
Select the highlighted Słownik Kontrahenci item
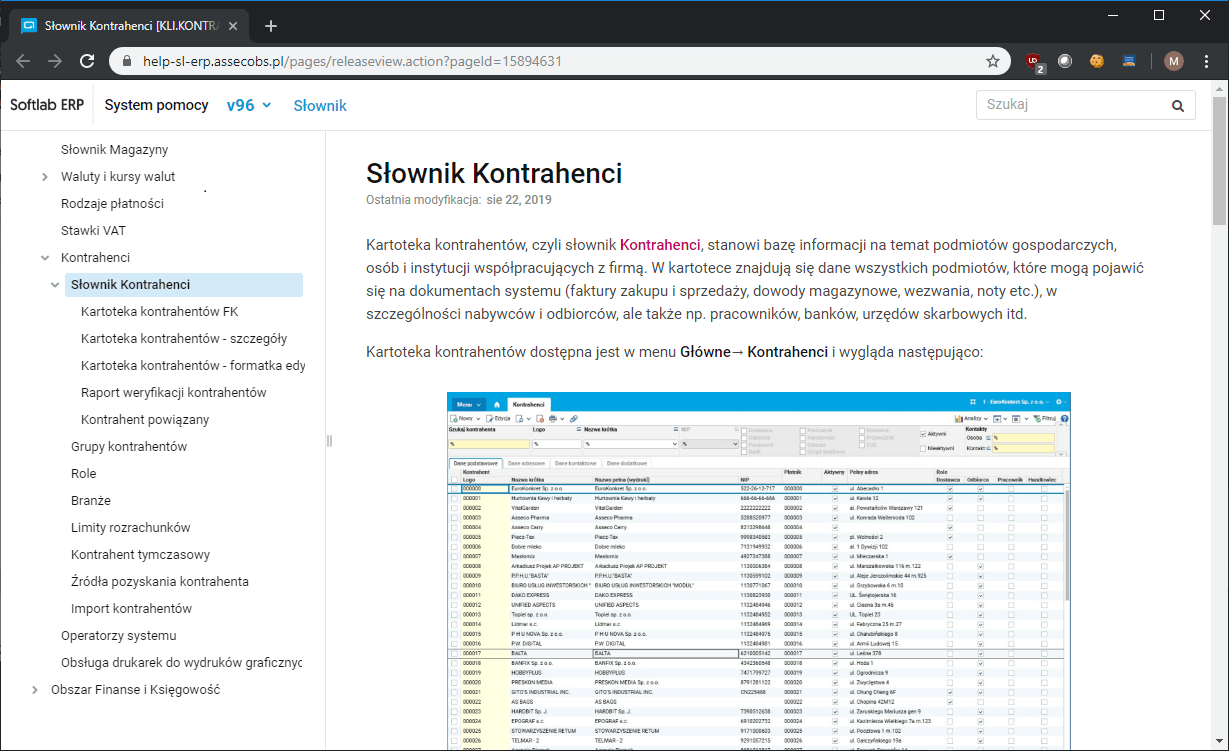point(184,285)
